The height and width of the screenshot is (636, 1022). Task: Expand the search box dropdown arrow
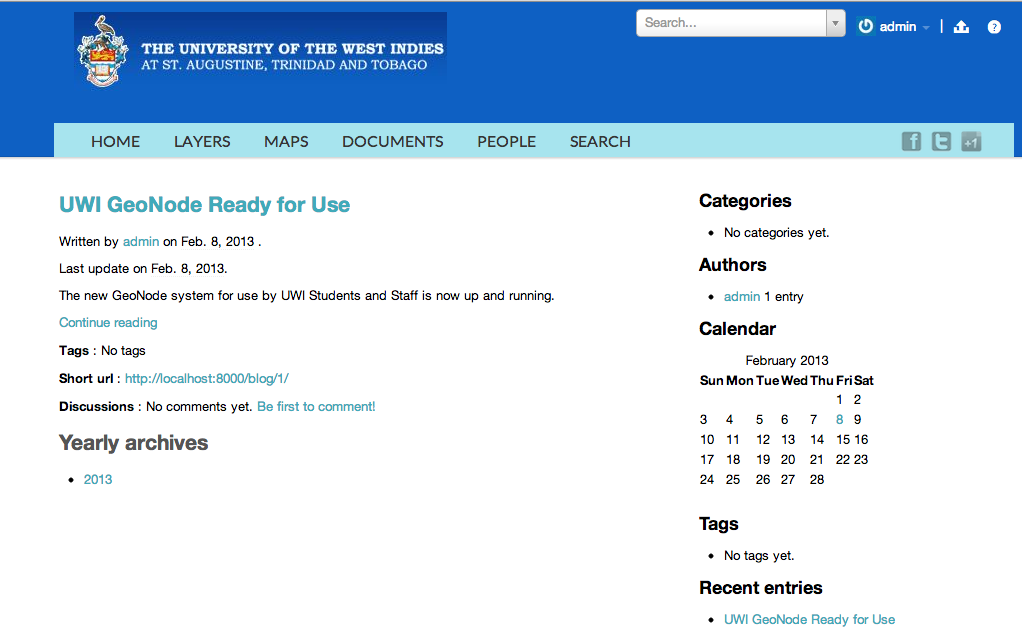tap(836, 23)
